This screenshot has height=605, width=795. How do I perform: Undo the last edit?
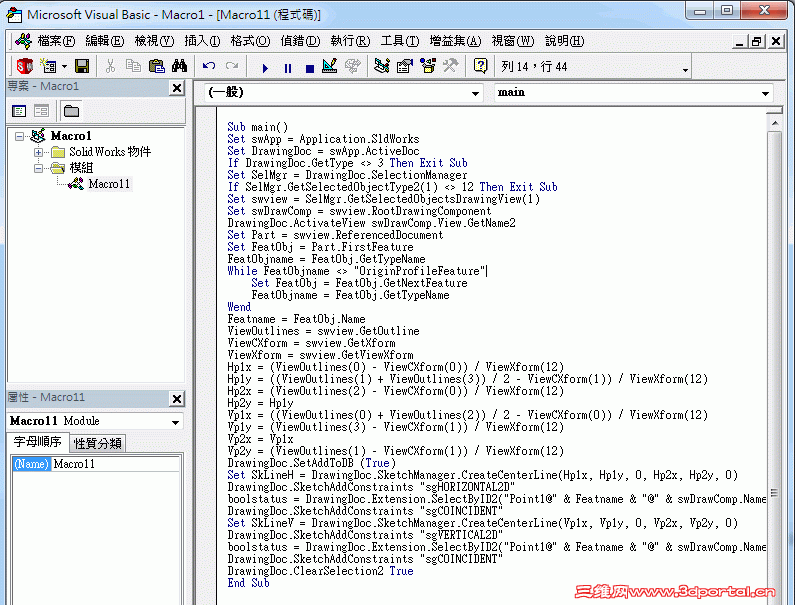209,66
